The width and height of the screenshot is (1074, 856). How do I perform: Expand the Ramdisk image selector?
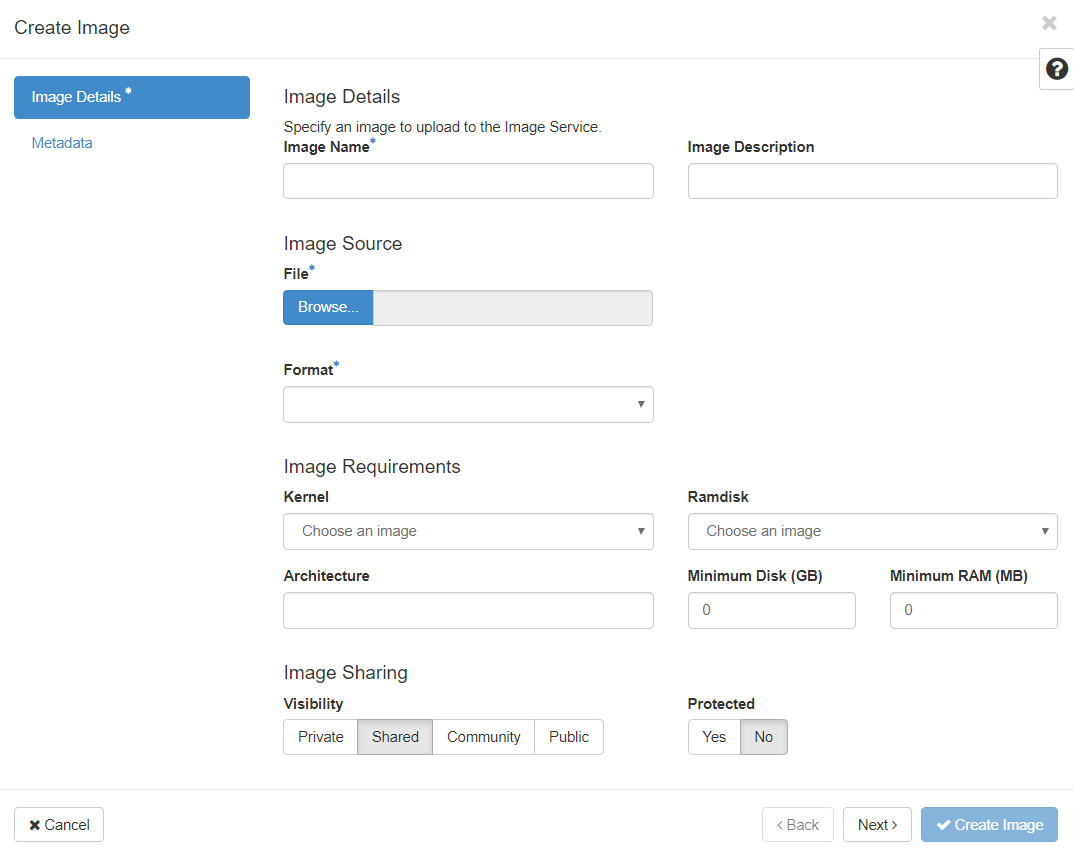tap(872, 531)
